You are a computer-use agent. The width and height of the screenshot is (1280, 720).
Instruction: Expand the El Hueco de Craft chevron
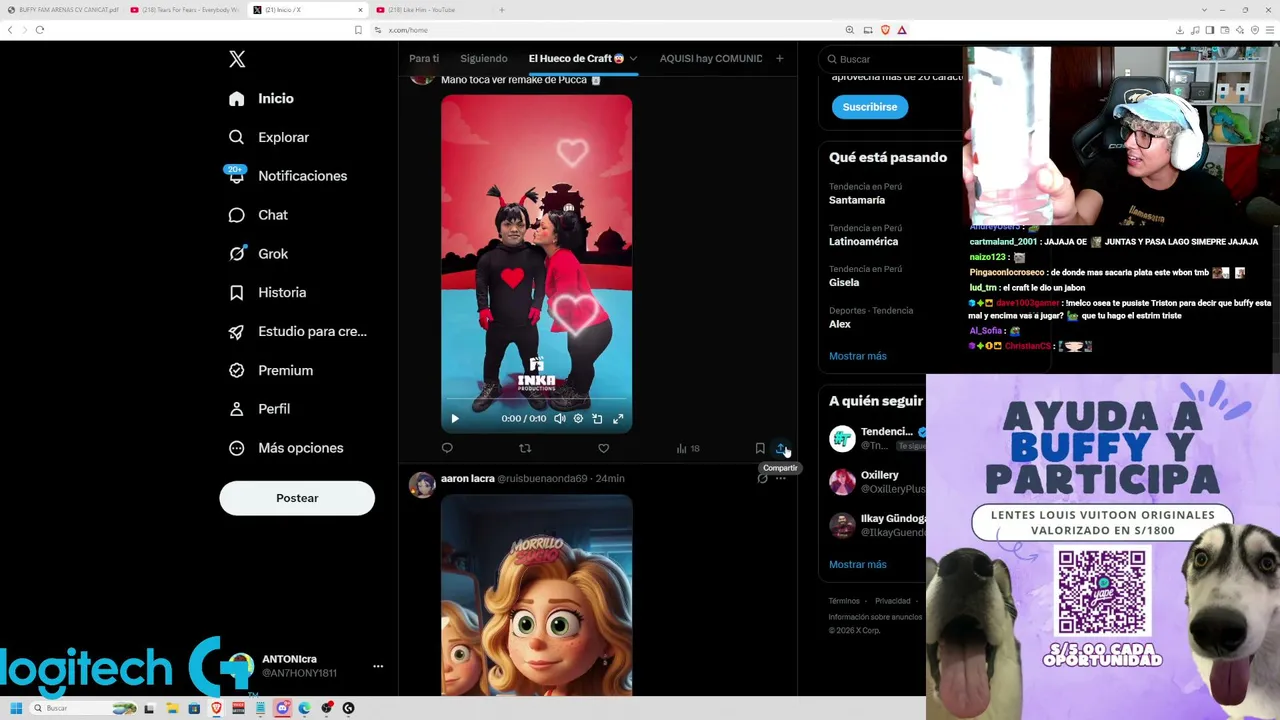(633, 58)
